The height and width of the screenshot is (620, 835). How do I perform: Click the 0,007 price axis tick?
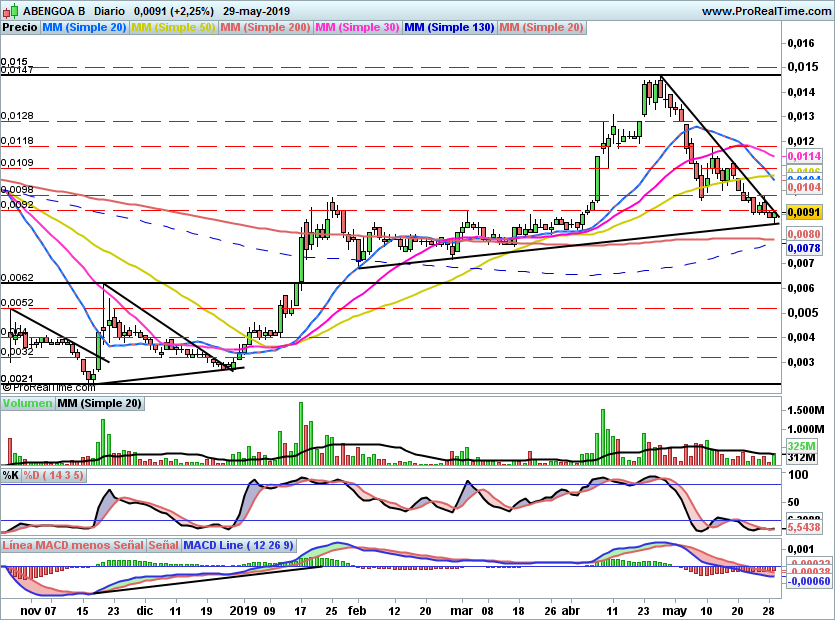[x=801, y=263]
